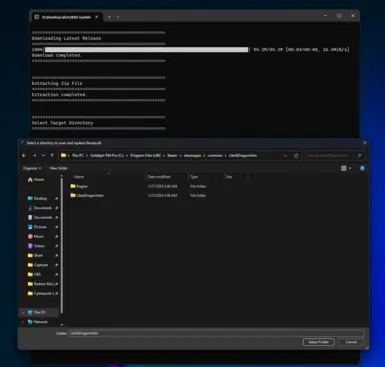Select the LikeADragonIshin folder row
Viewport: 385px width, 367px height.
138,196
